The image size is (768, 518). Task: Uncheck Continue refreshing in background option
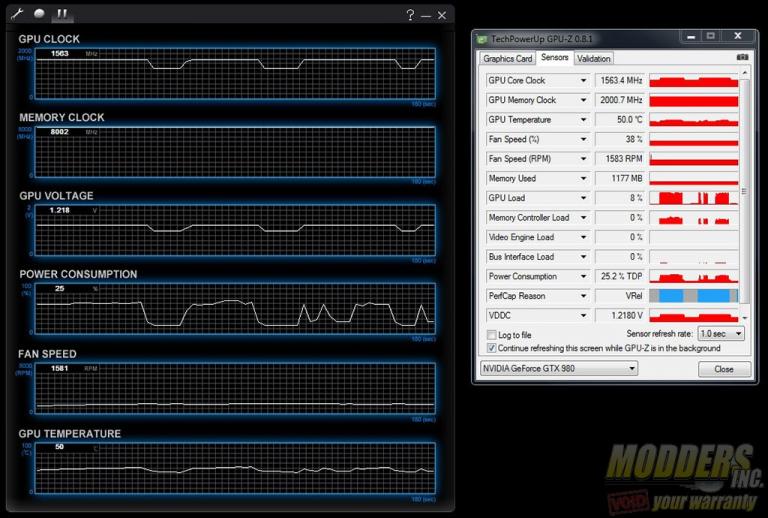(x=491, y=348)
